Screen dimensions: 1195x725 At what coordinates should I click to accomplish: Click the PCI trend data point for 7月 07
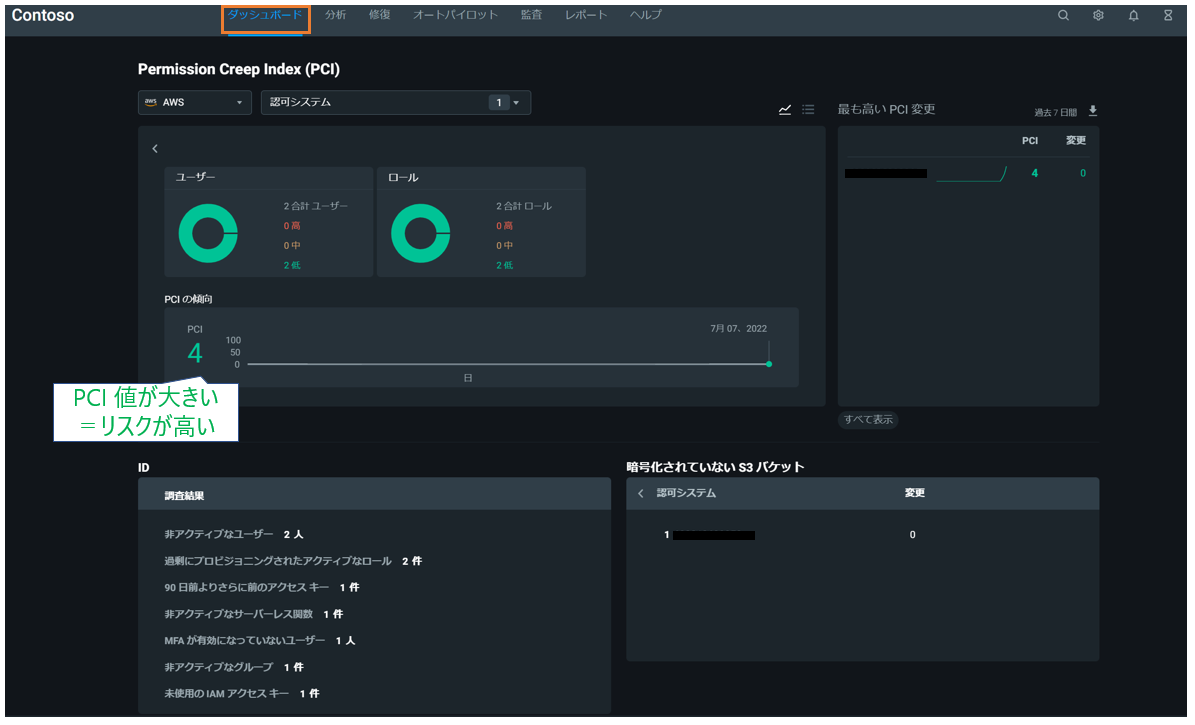click(769, 364)
